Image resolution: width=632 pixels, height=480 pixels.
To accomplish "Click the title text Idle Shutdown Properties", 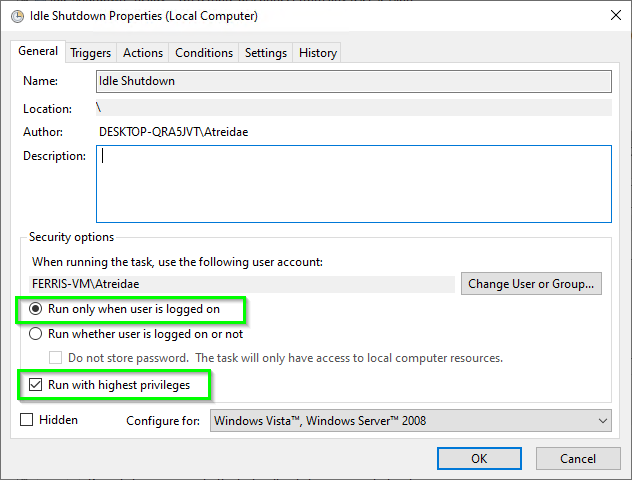I will (x=143, y=16).
